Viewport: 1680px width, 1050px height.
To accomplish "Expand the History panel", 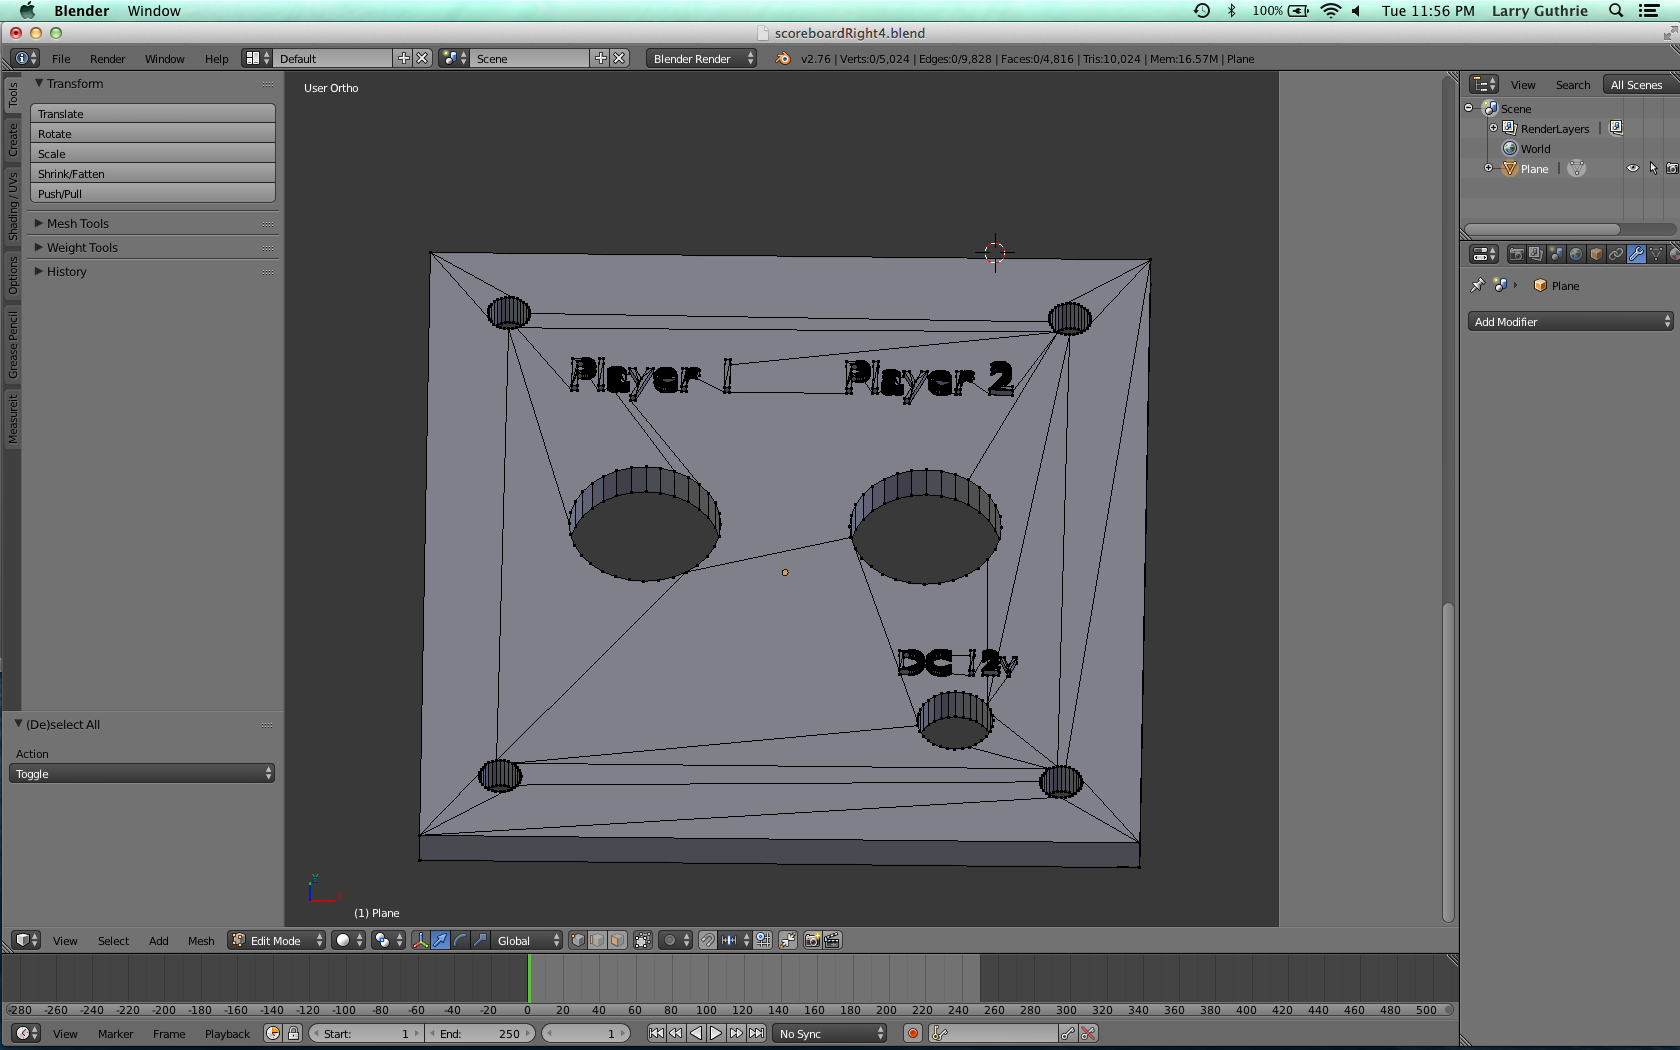I will pos(66,272).
